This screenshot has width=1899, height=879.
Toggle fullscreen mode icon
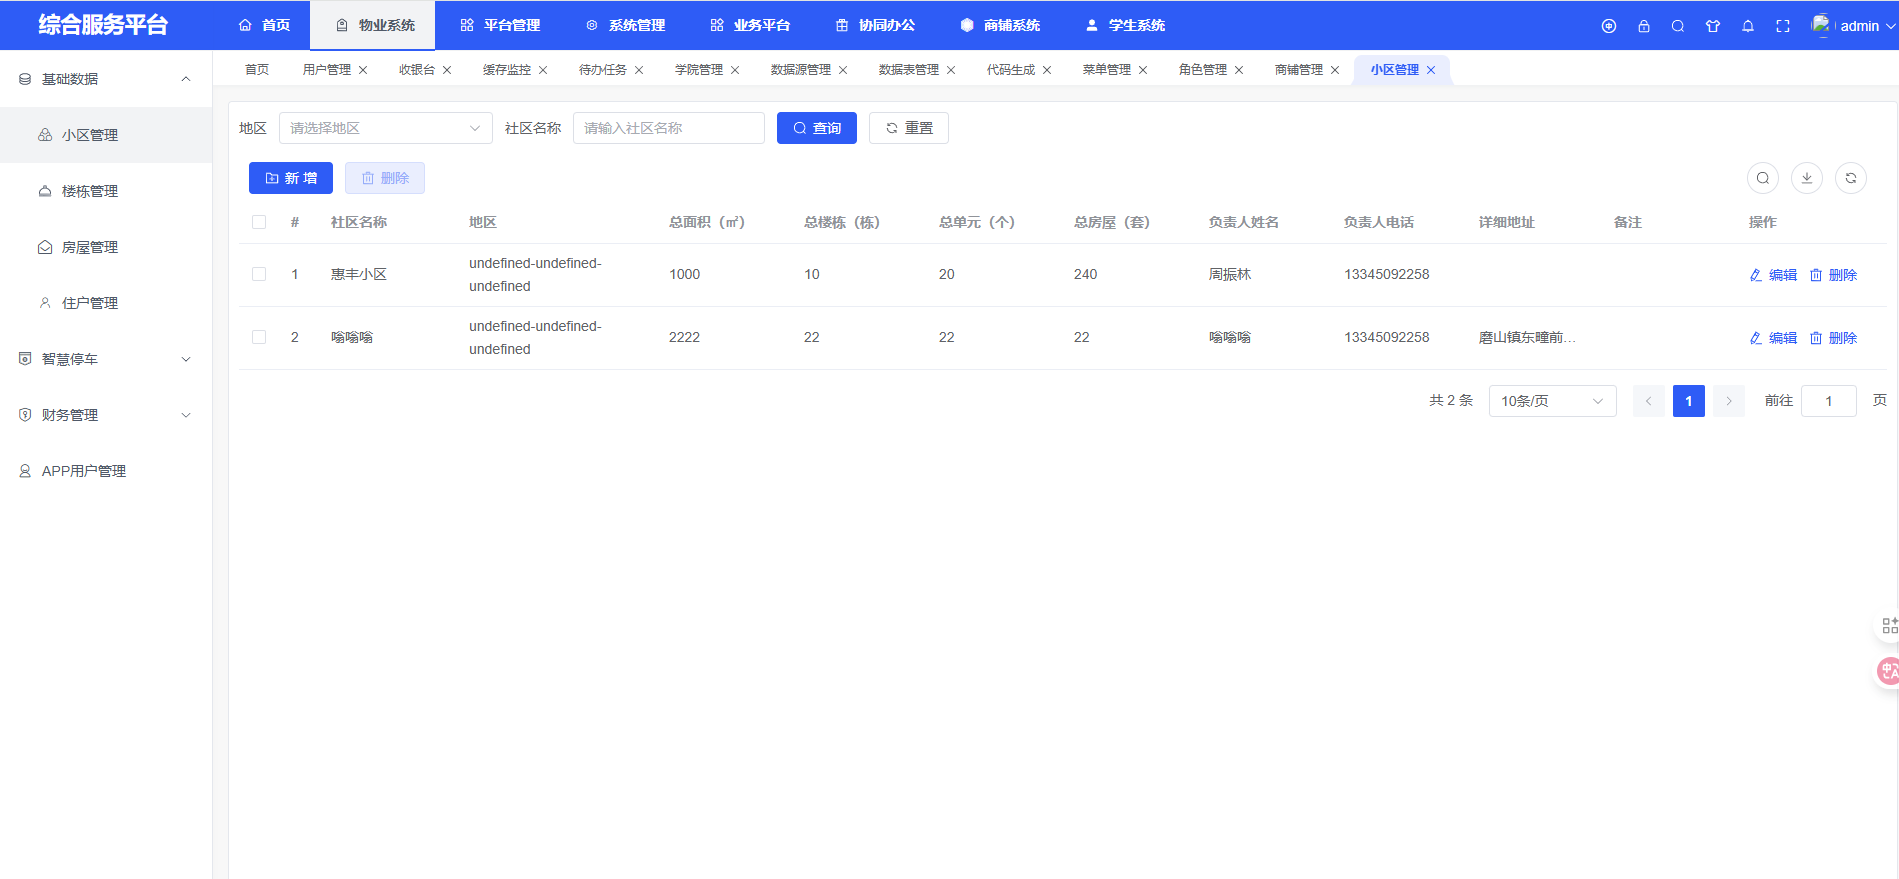[1783, 26]
